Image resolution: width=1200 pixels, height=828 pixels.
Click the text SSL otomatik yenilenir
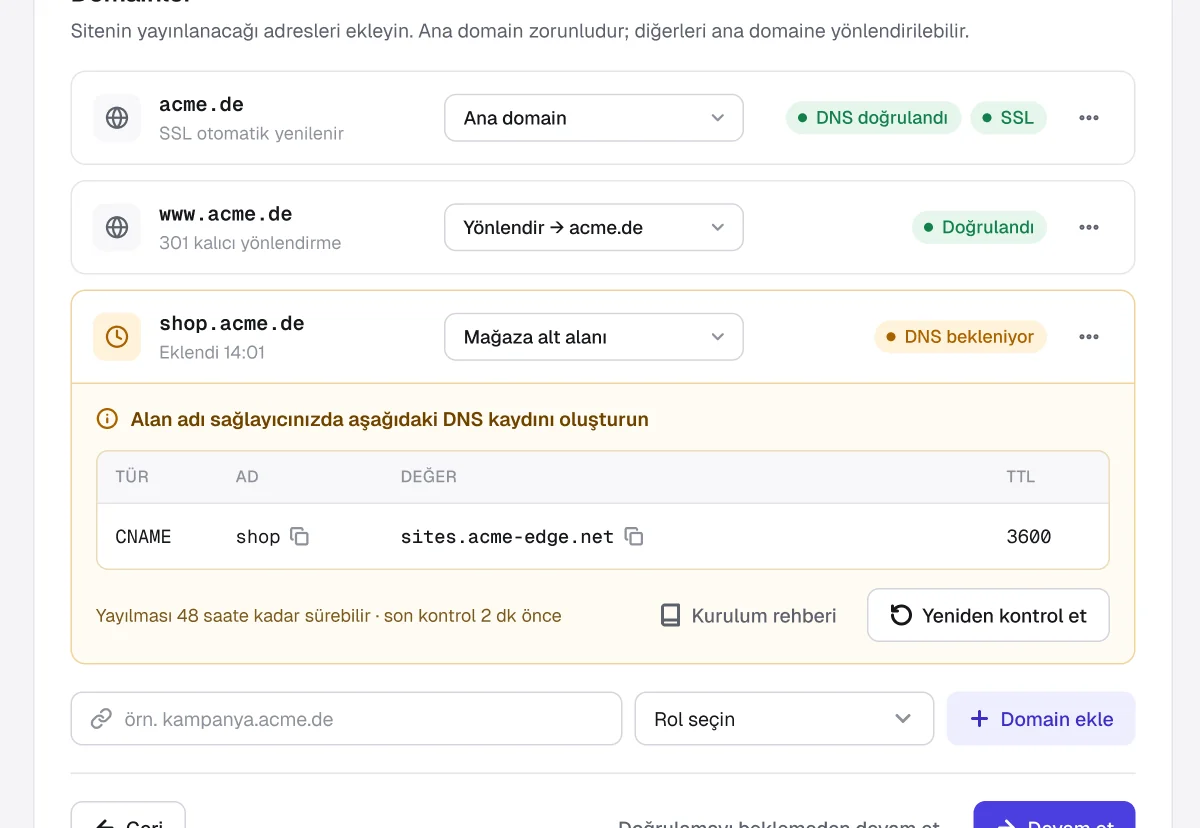(251, 133)
